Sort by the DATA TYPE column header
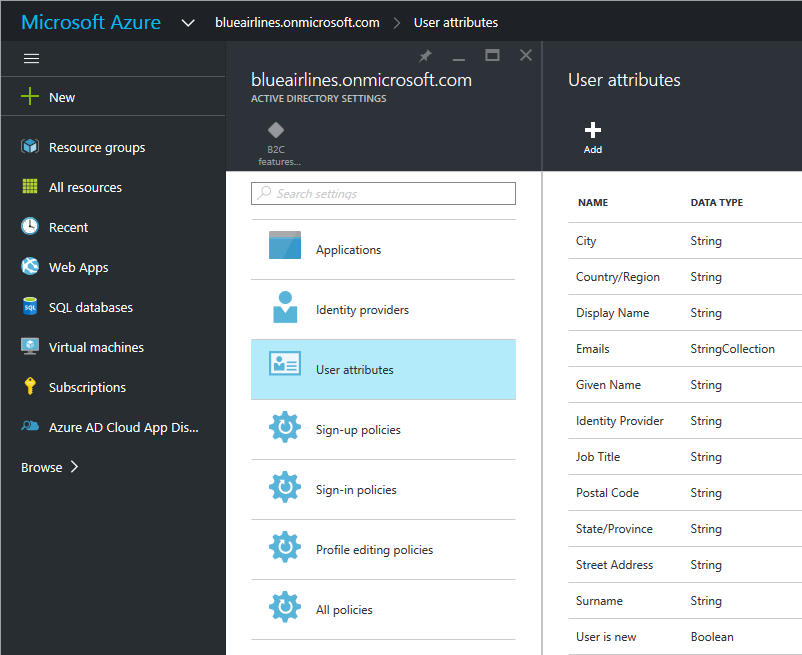 (x=717, y=202)
